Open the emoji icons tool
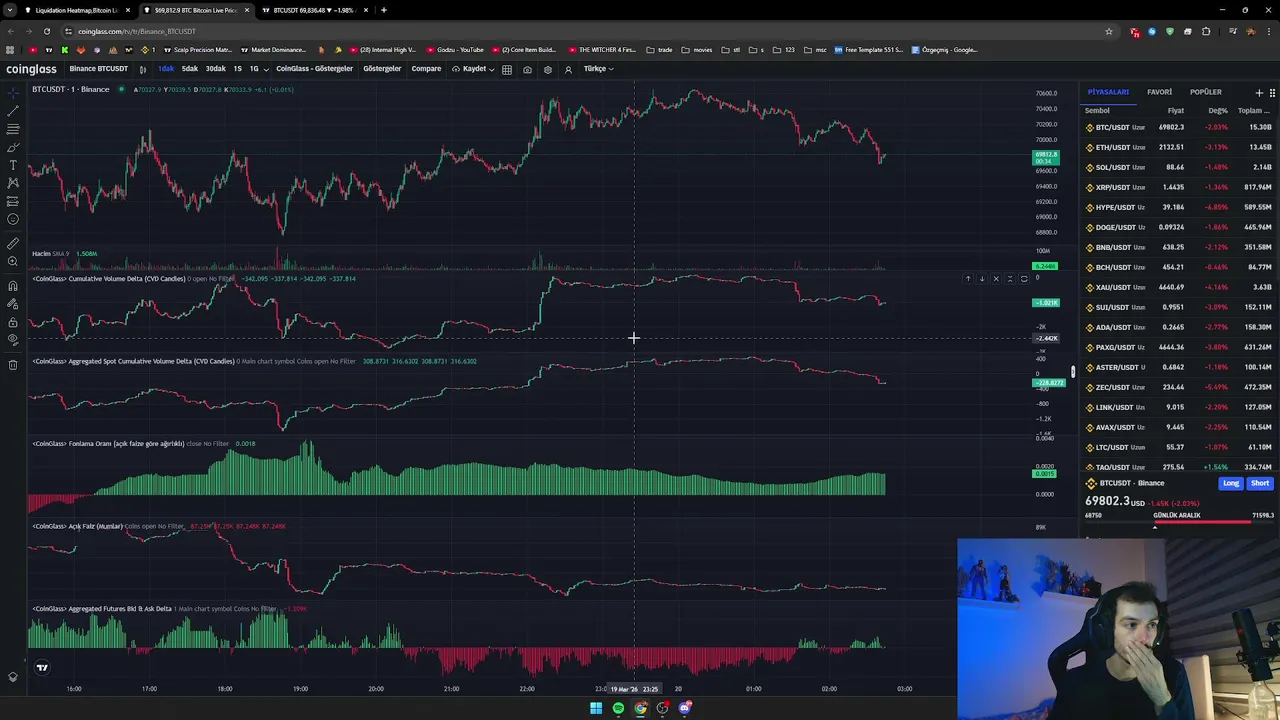Image resolution: width=1280 pixels, height=720 pixels. [13, 219]
